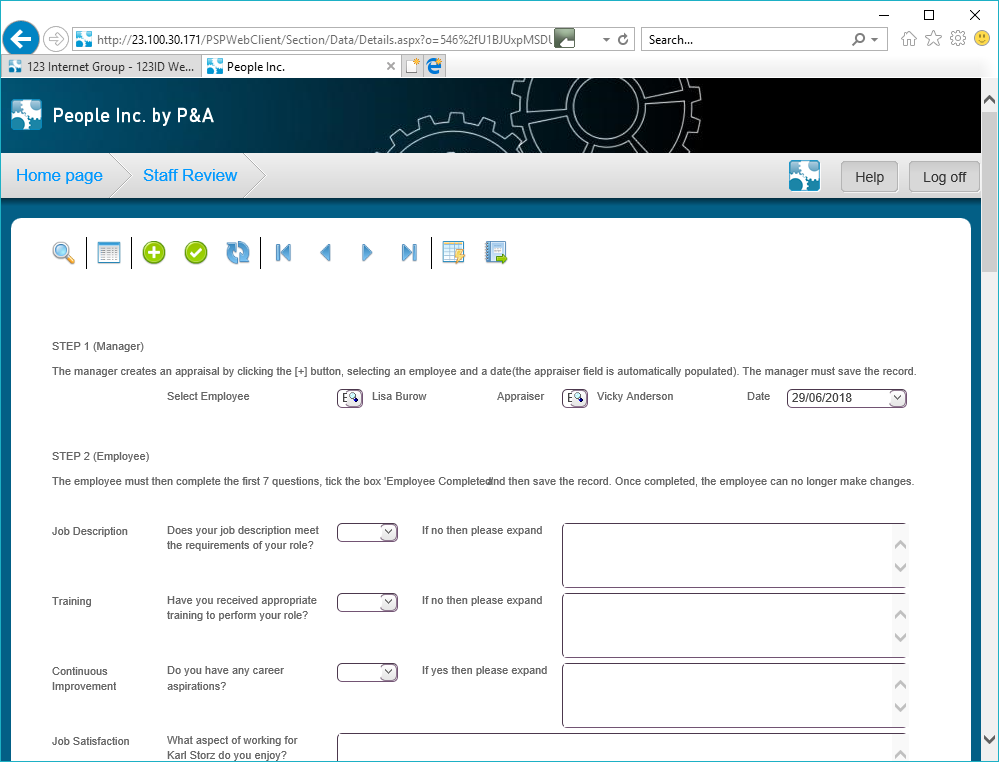Screen dimensions: 999x762
Task: Click page scrollbar down arrow
Action: (989, 740)
